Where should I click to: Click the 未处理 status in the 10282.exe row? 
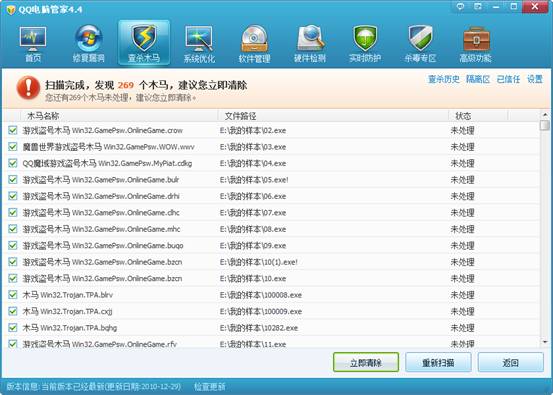click(x=462, y=328)
